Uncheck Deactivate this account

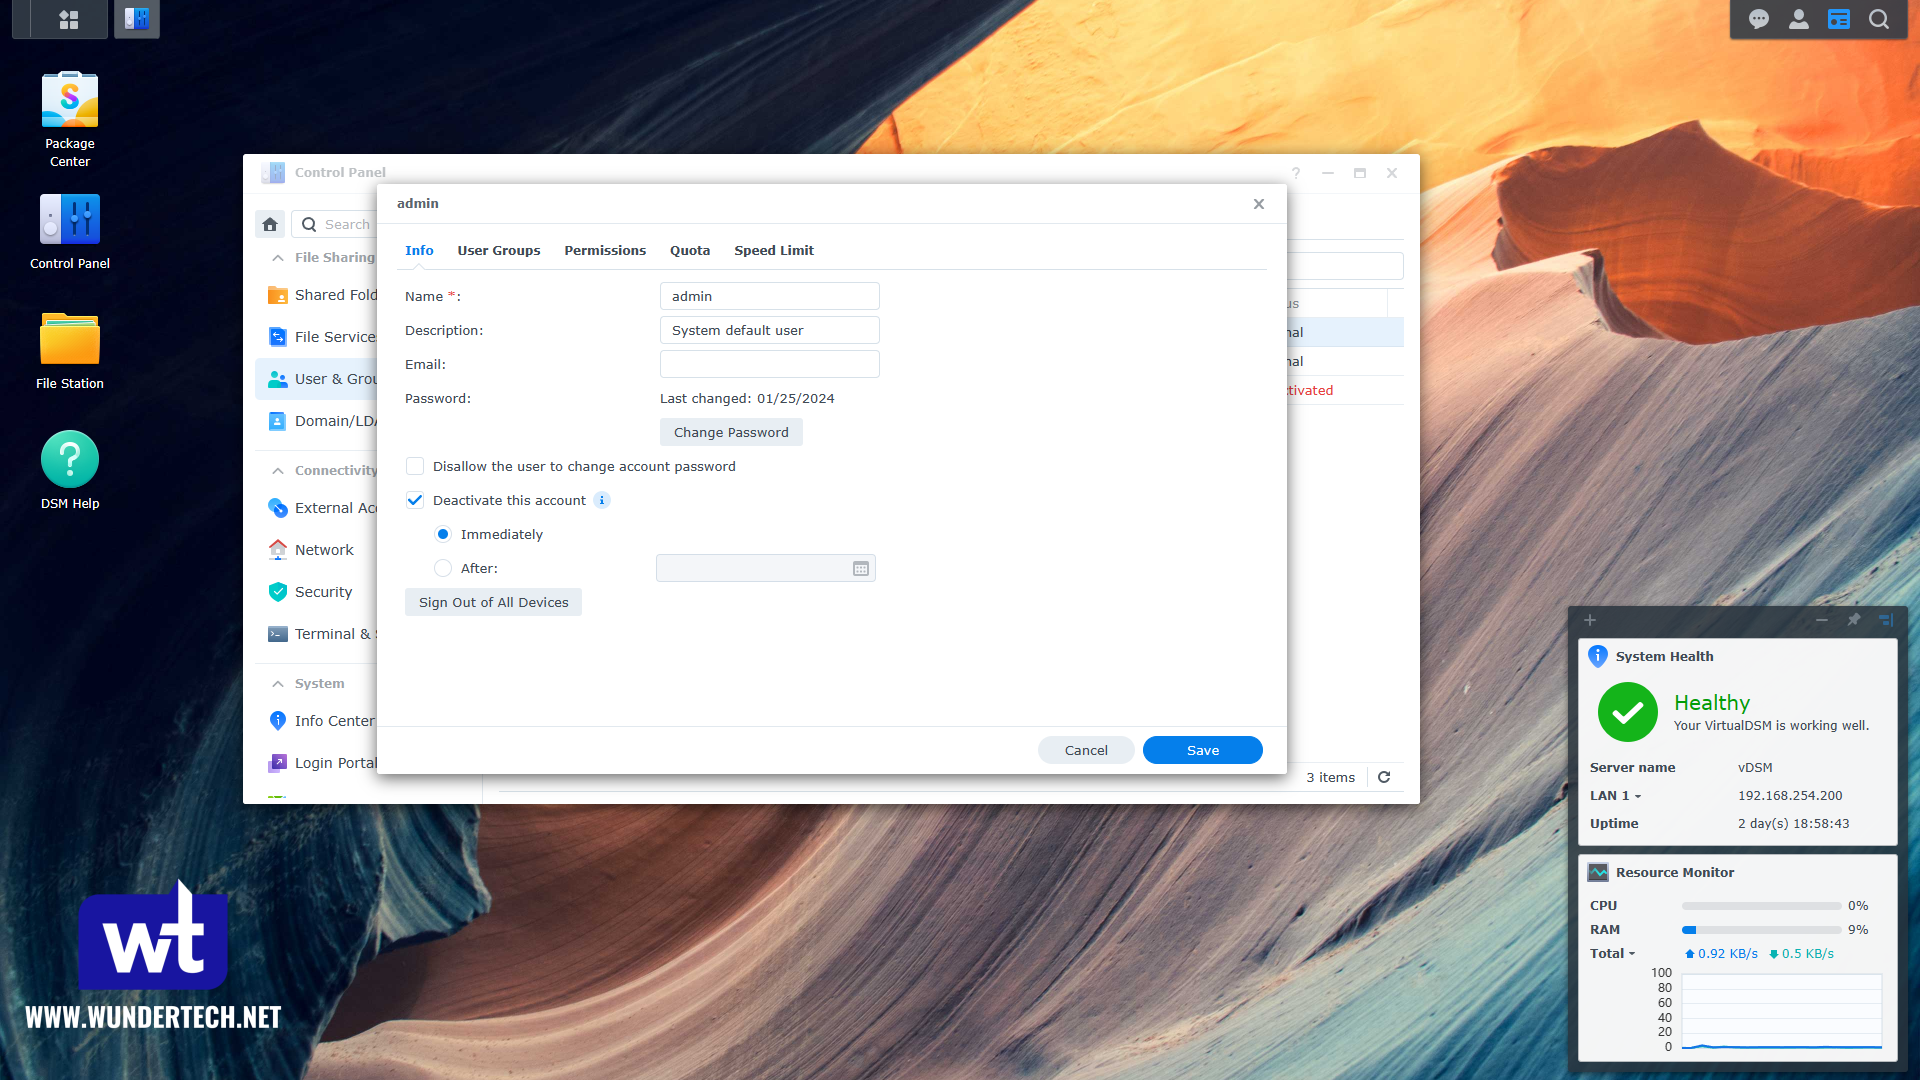point(414,500)
